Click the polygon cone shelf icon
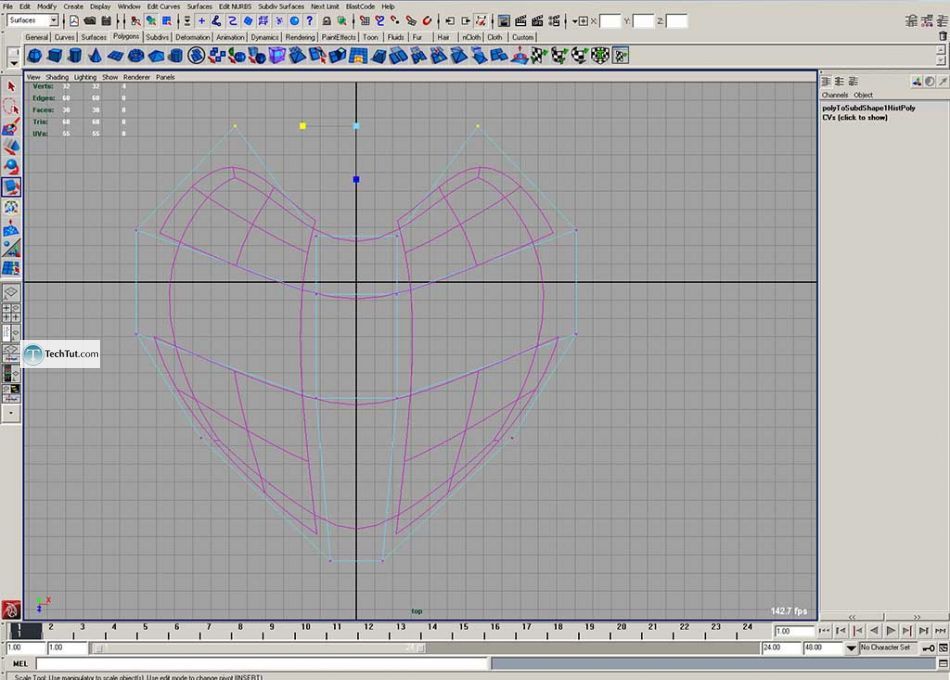This screenshot has width=950, height=680. 95,56
